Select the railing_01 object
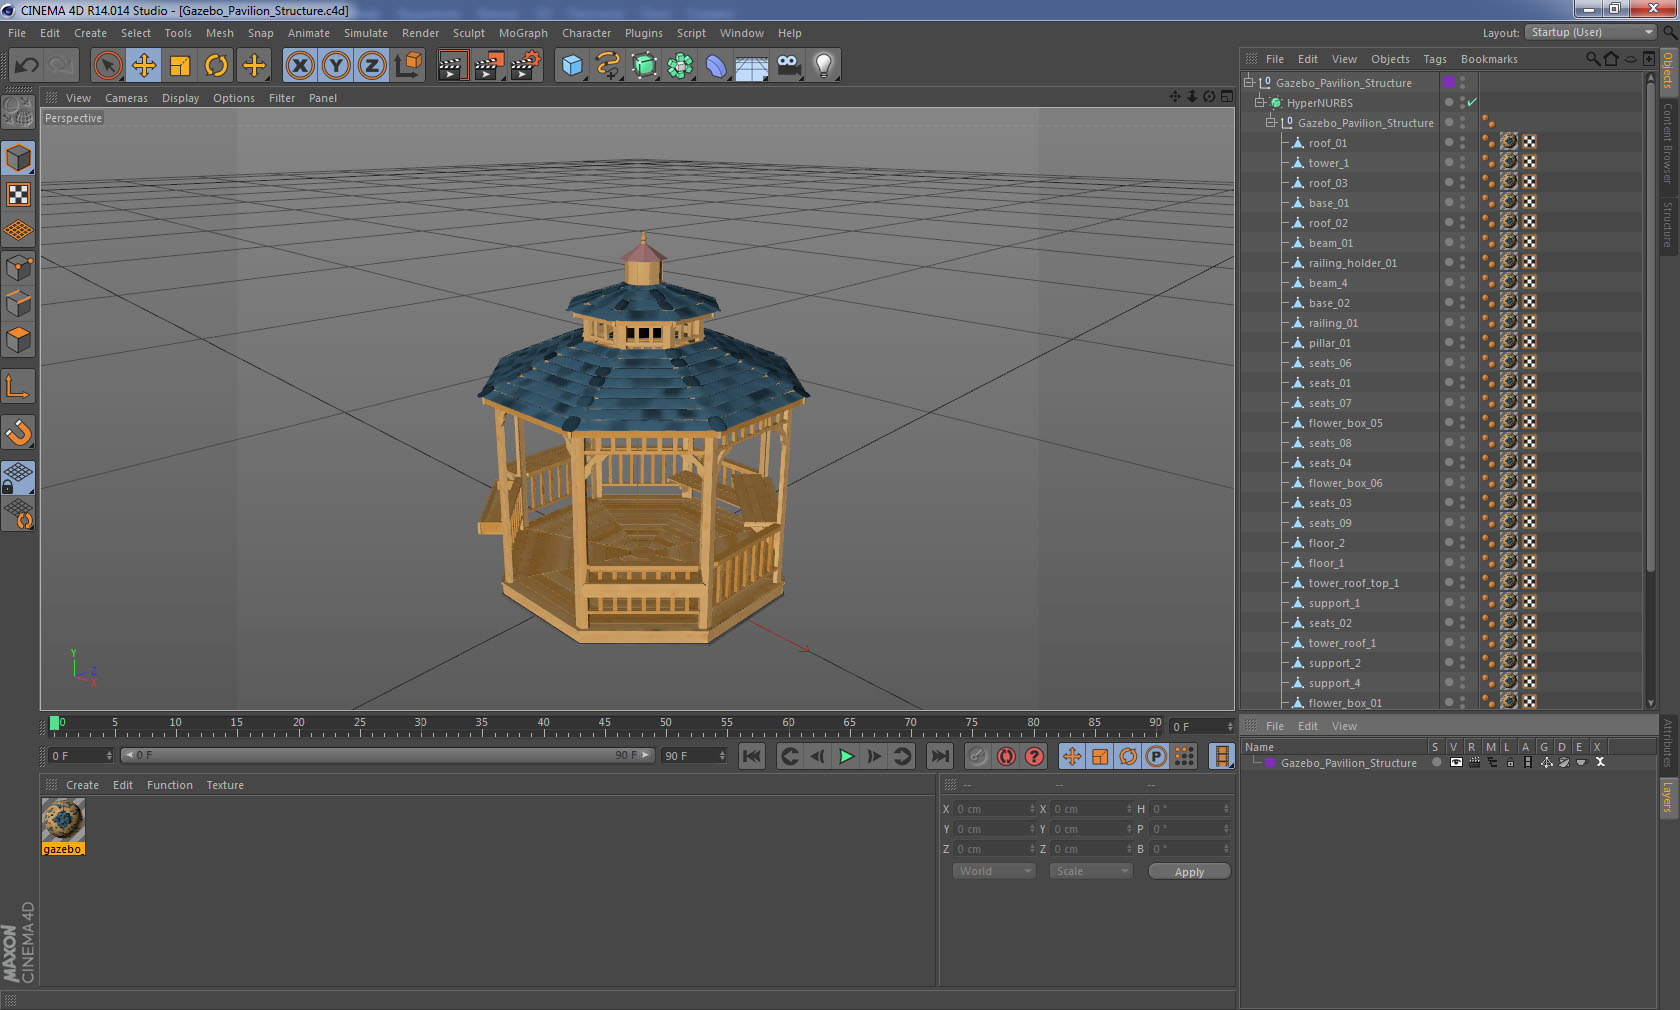 coord(1333,323)
